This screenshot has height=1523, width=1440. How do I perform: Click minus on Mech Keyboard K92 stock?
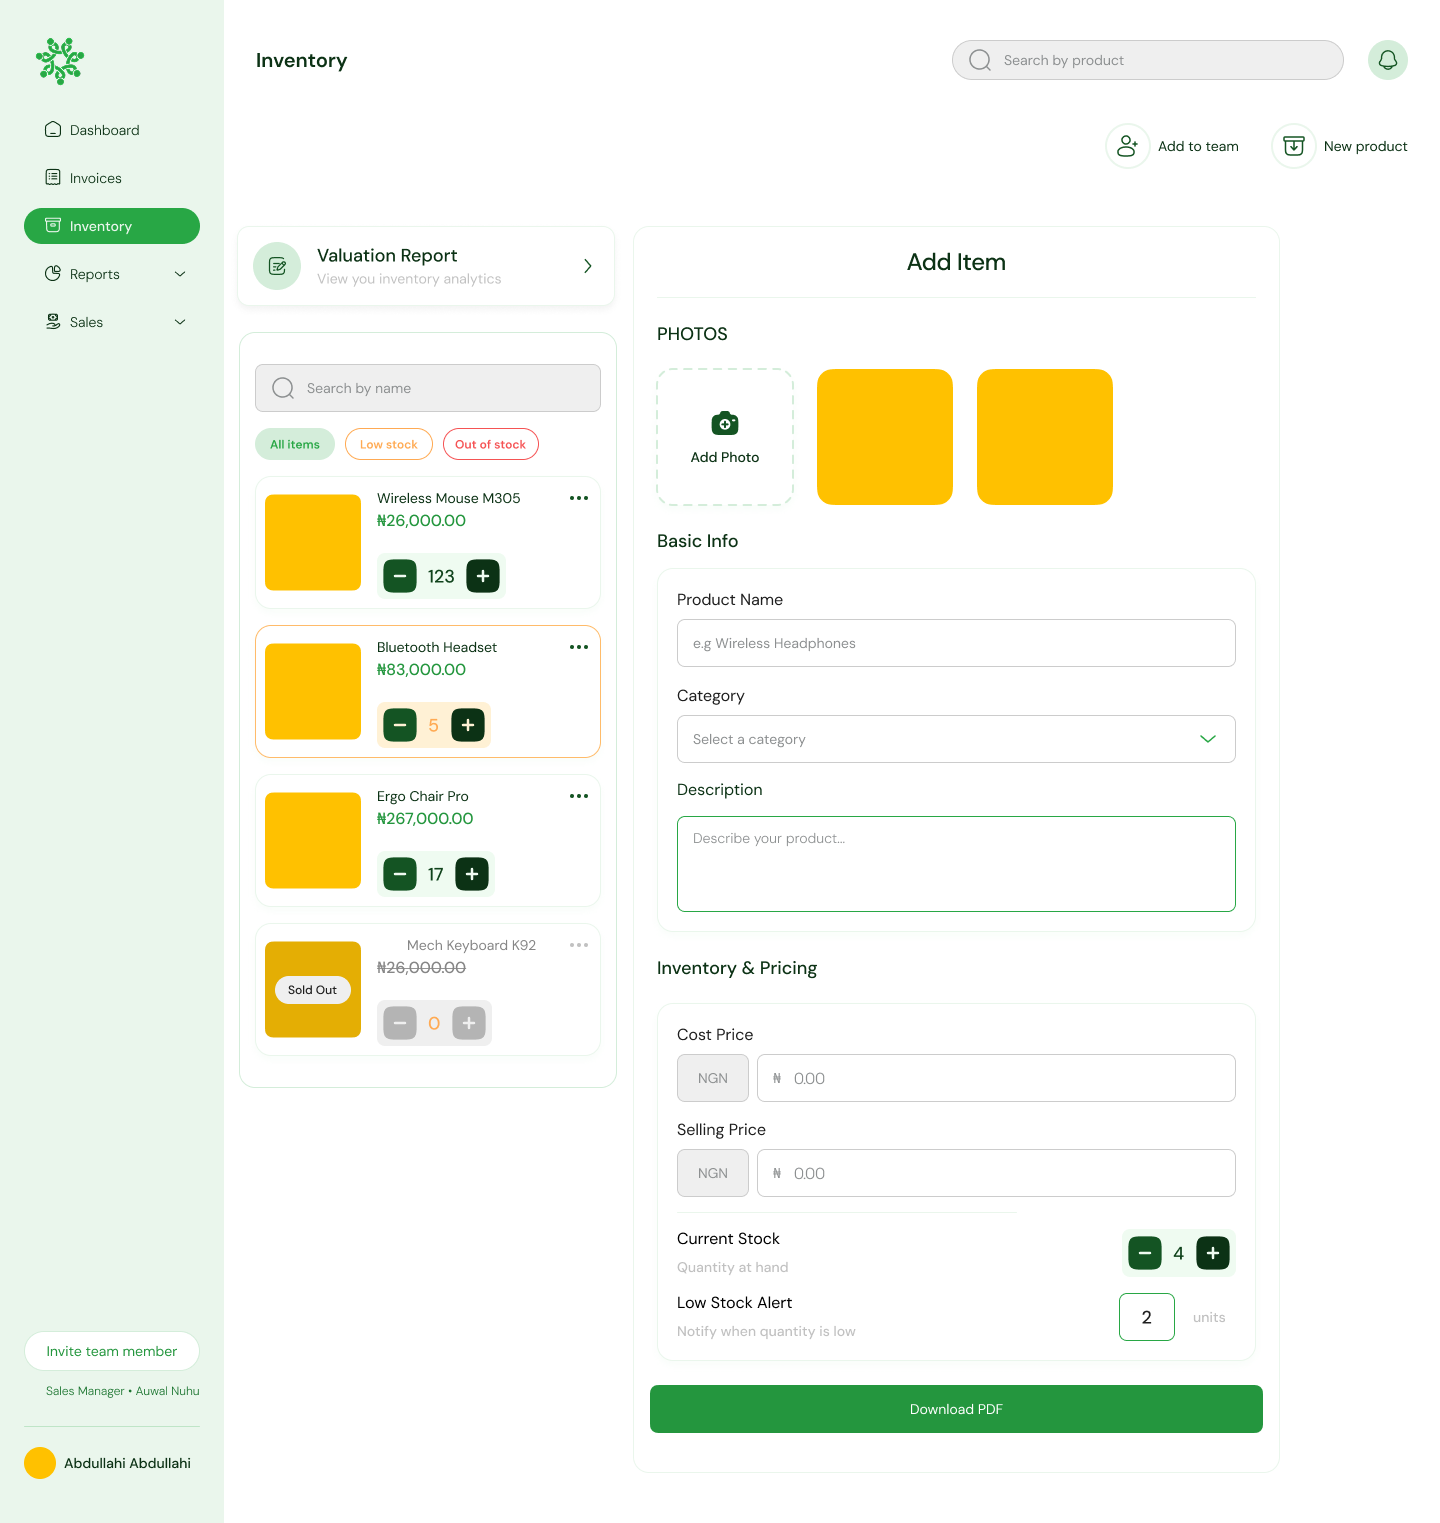[x=400, y=1023]
